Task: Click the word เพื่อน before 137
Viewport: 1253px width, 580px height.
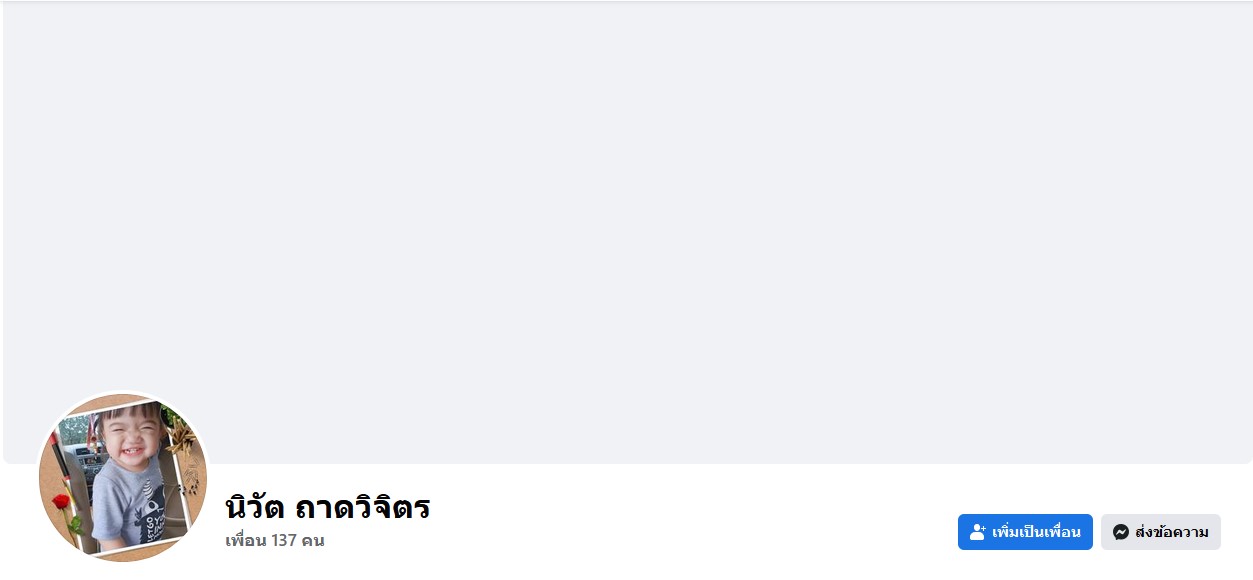Action: pos(246,541)
